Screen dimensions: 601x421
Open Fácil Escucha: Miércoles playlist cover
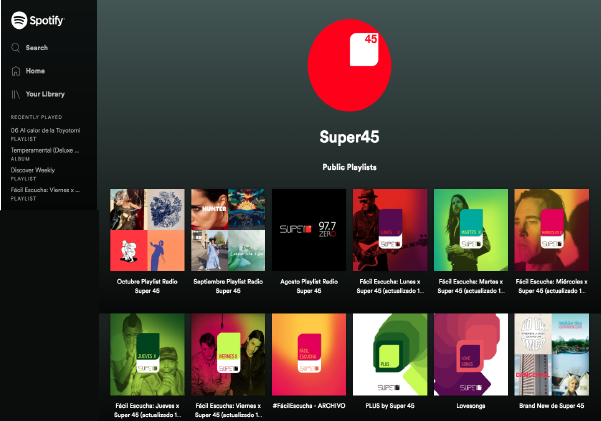pyautogui.click(x=552, y=230)
